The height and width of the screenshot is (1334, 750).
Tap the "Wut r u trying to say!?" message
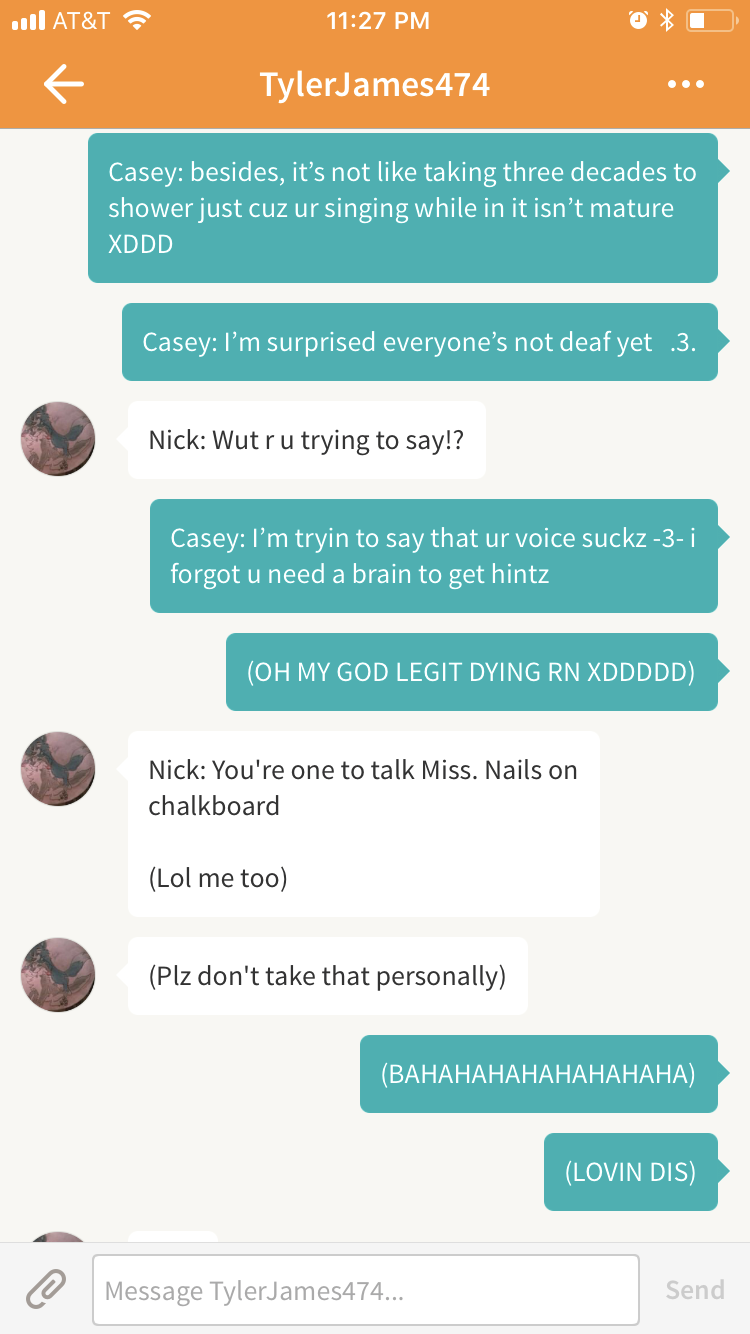[307, 440]
